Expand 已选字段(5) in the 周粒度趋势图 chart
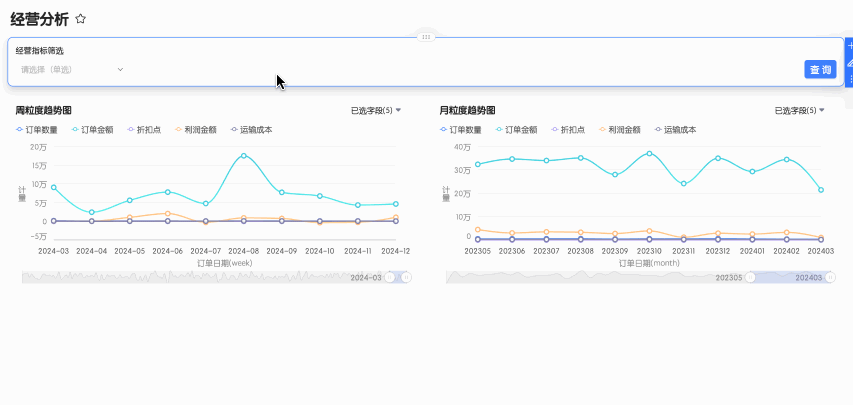This screenshot has height=405, width=853. 376,111
